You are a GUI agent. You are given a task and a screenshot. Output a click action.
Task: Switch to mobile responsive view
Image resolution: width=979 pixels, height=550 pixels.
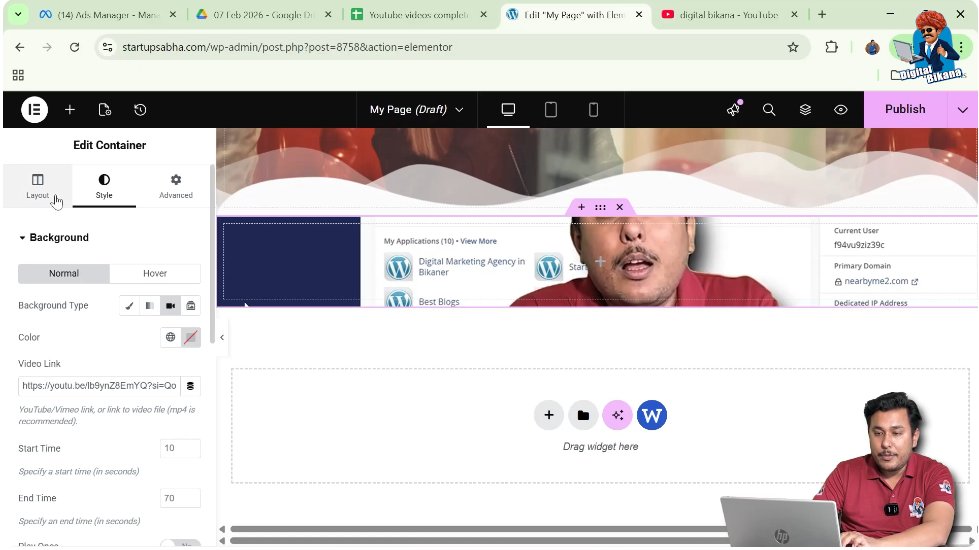point(593,110)
